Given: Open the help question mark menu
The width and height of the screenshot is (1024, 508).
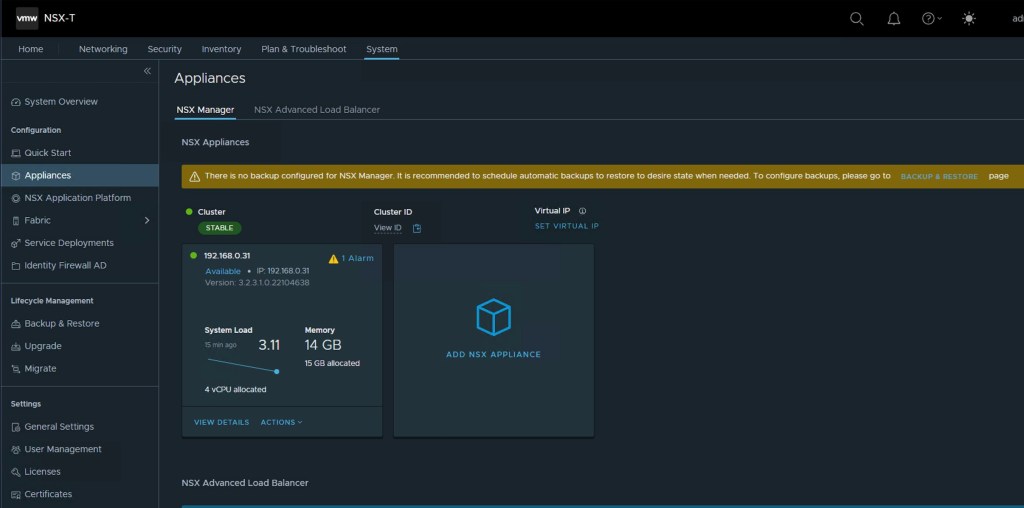Looking at the screenshot, I should click(x=930, y=18).
